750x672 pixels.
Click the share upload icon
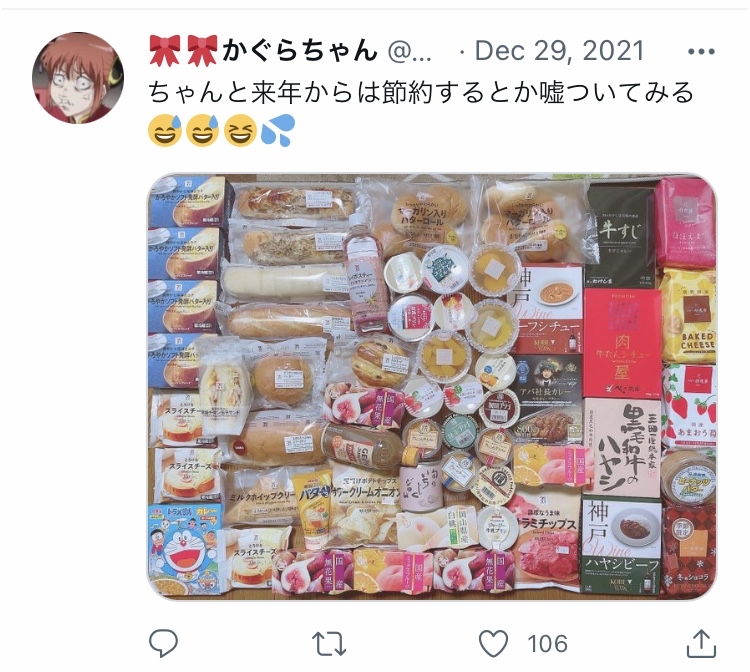tap(701, 644)
